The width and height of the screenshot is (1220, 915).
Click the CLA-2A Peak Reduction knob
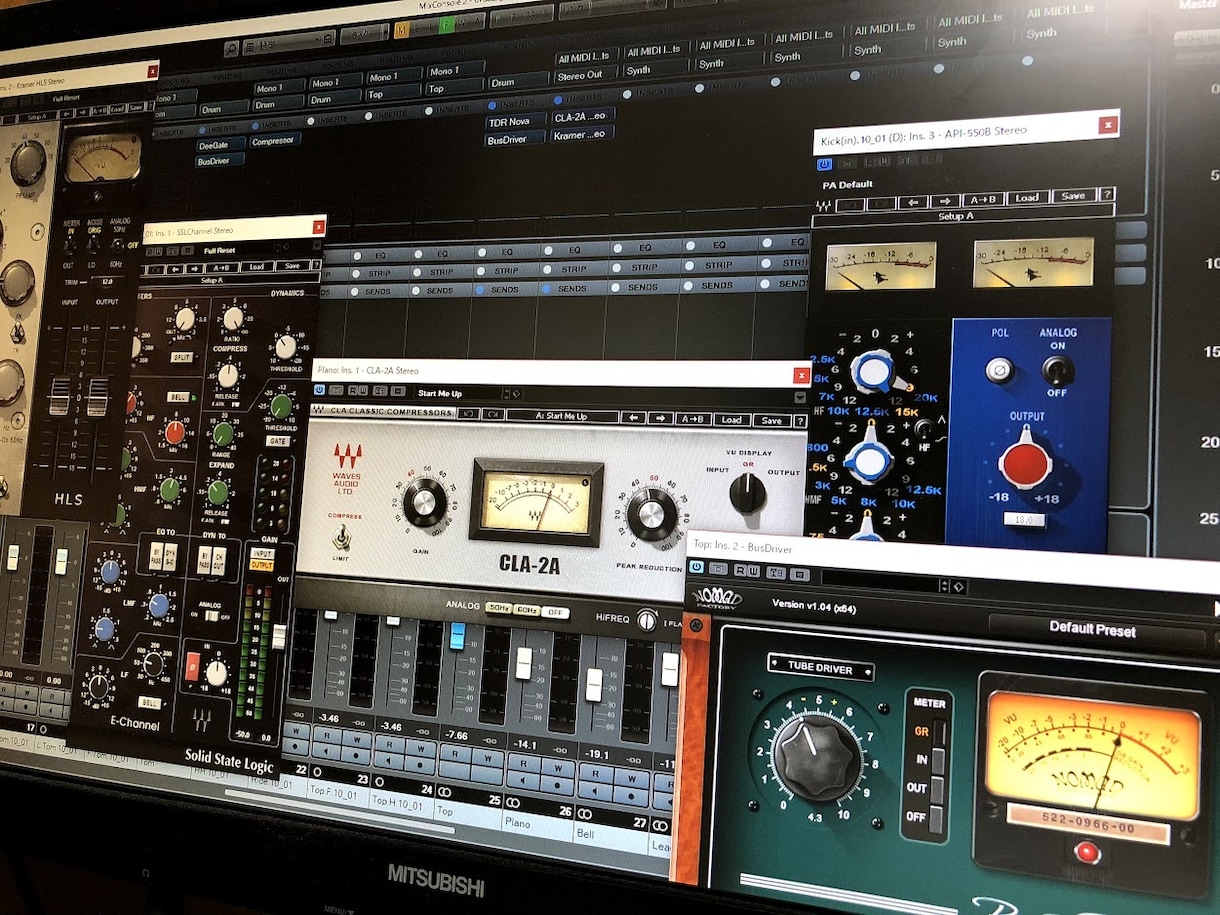pyautogui.click(x=651, y=514)
